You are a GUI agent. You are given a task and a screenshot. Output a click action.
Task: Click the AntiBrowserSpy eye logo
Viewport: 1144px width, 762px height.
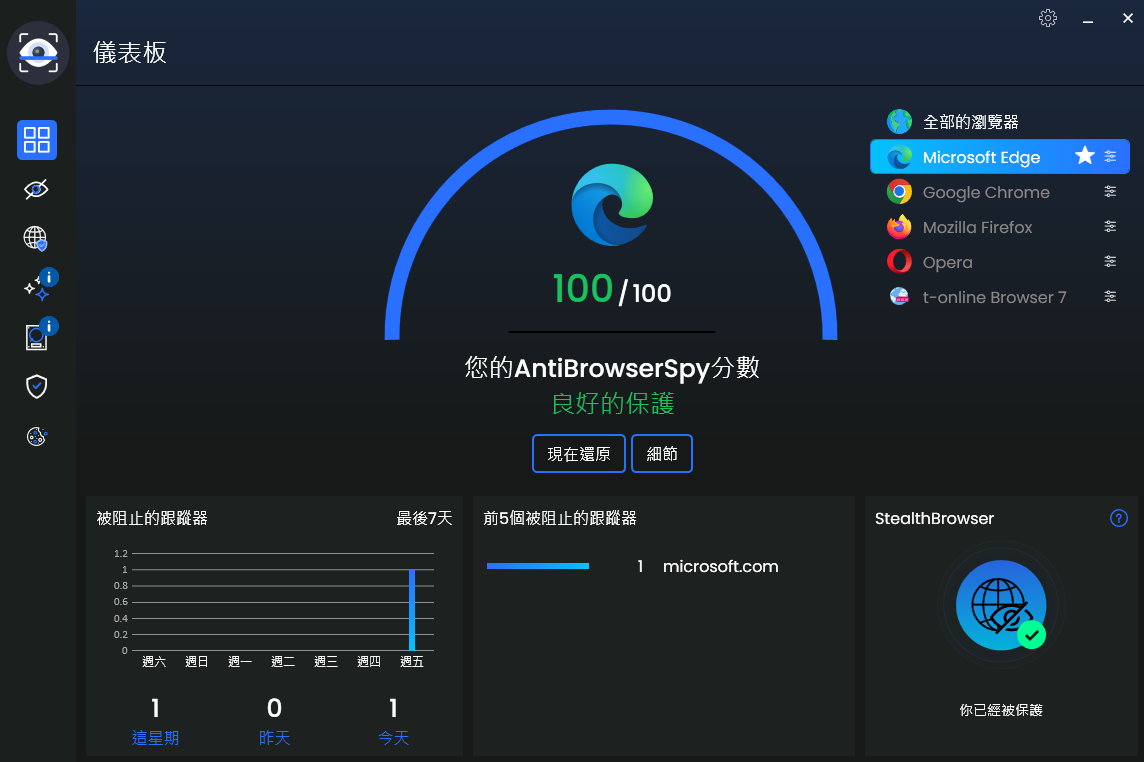click(x=38, y=53)
